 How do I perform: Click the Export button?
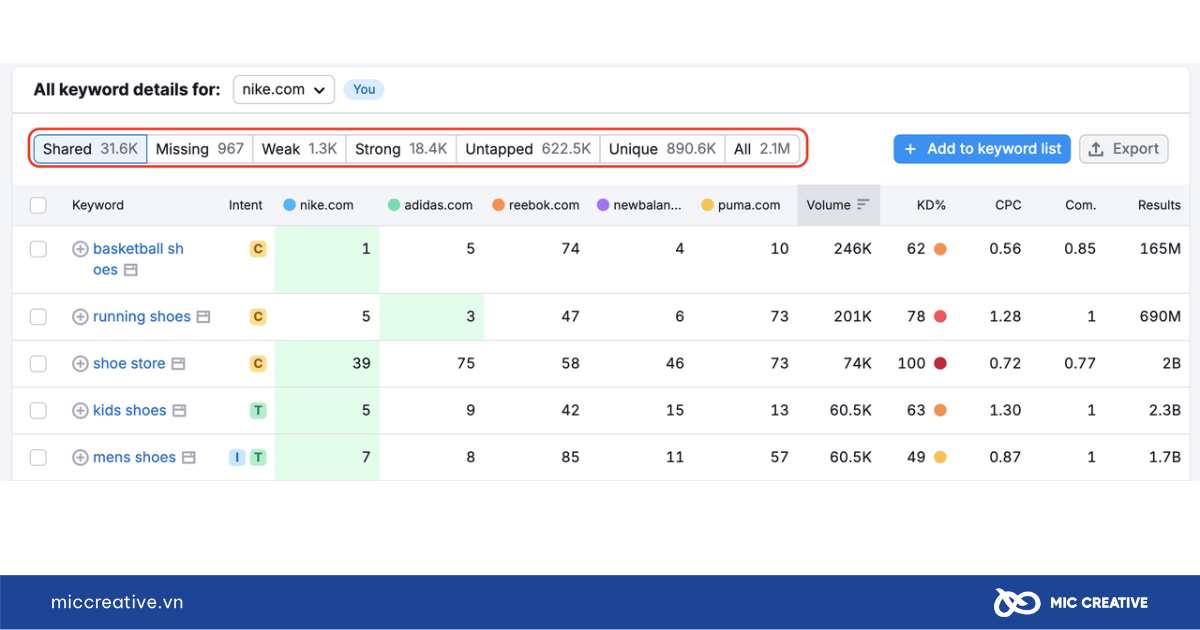[x=1124, y=149]
